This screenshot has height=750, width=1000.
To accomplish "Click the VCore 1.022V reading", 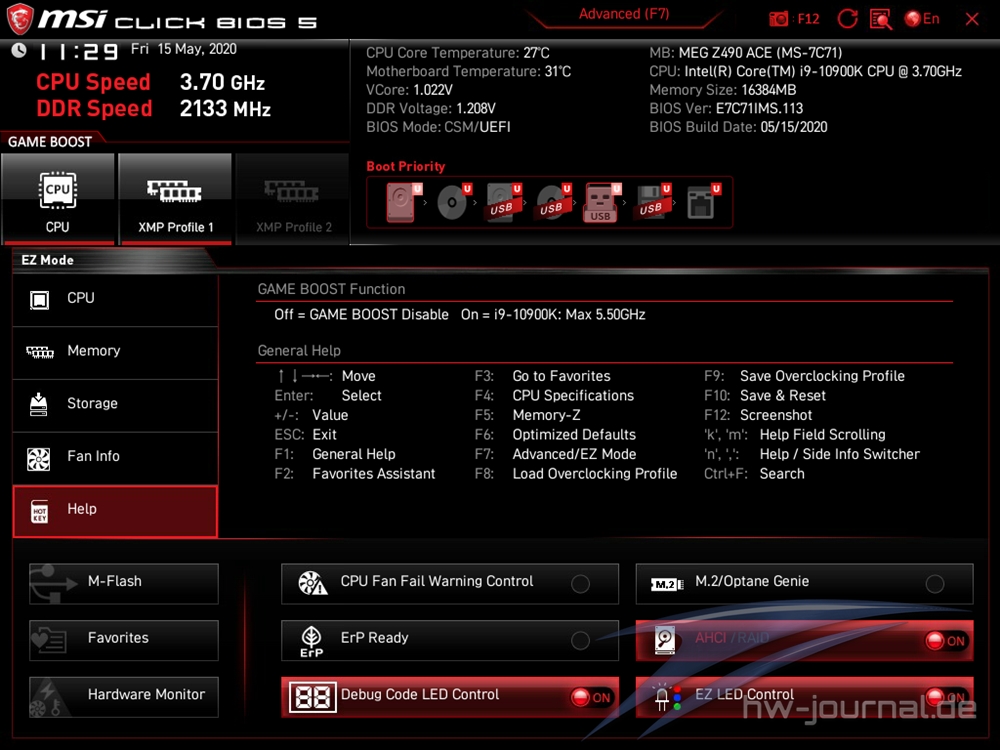I will click(409, 90).
